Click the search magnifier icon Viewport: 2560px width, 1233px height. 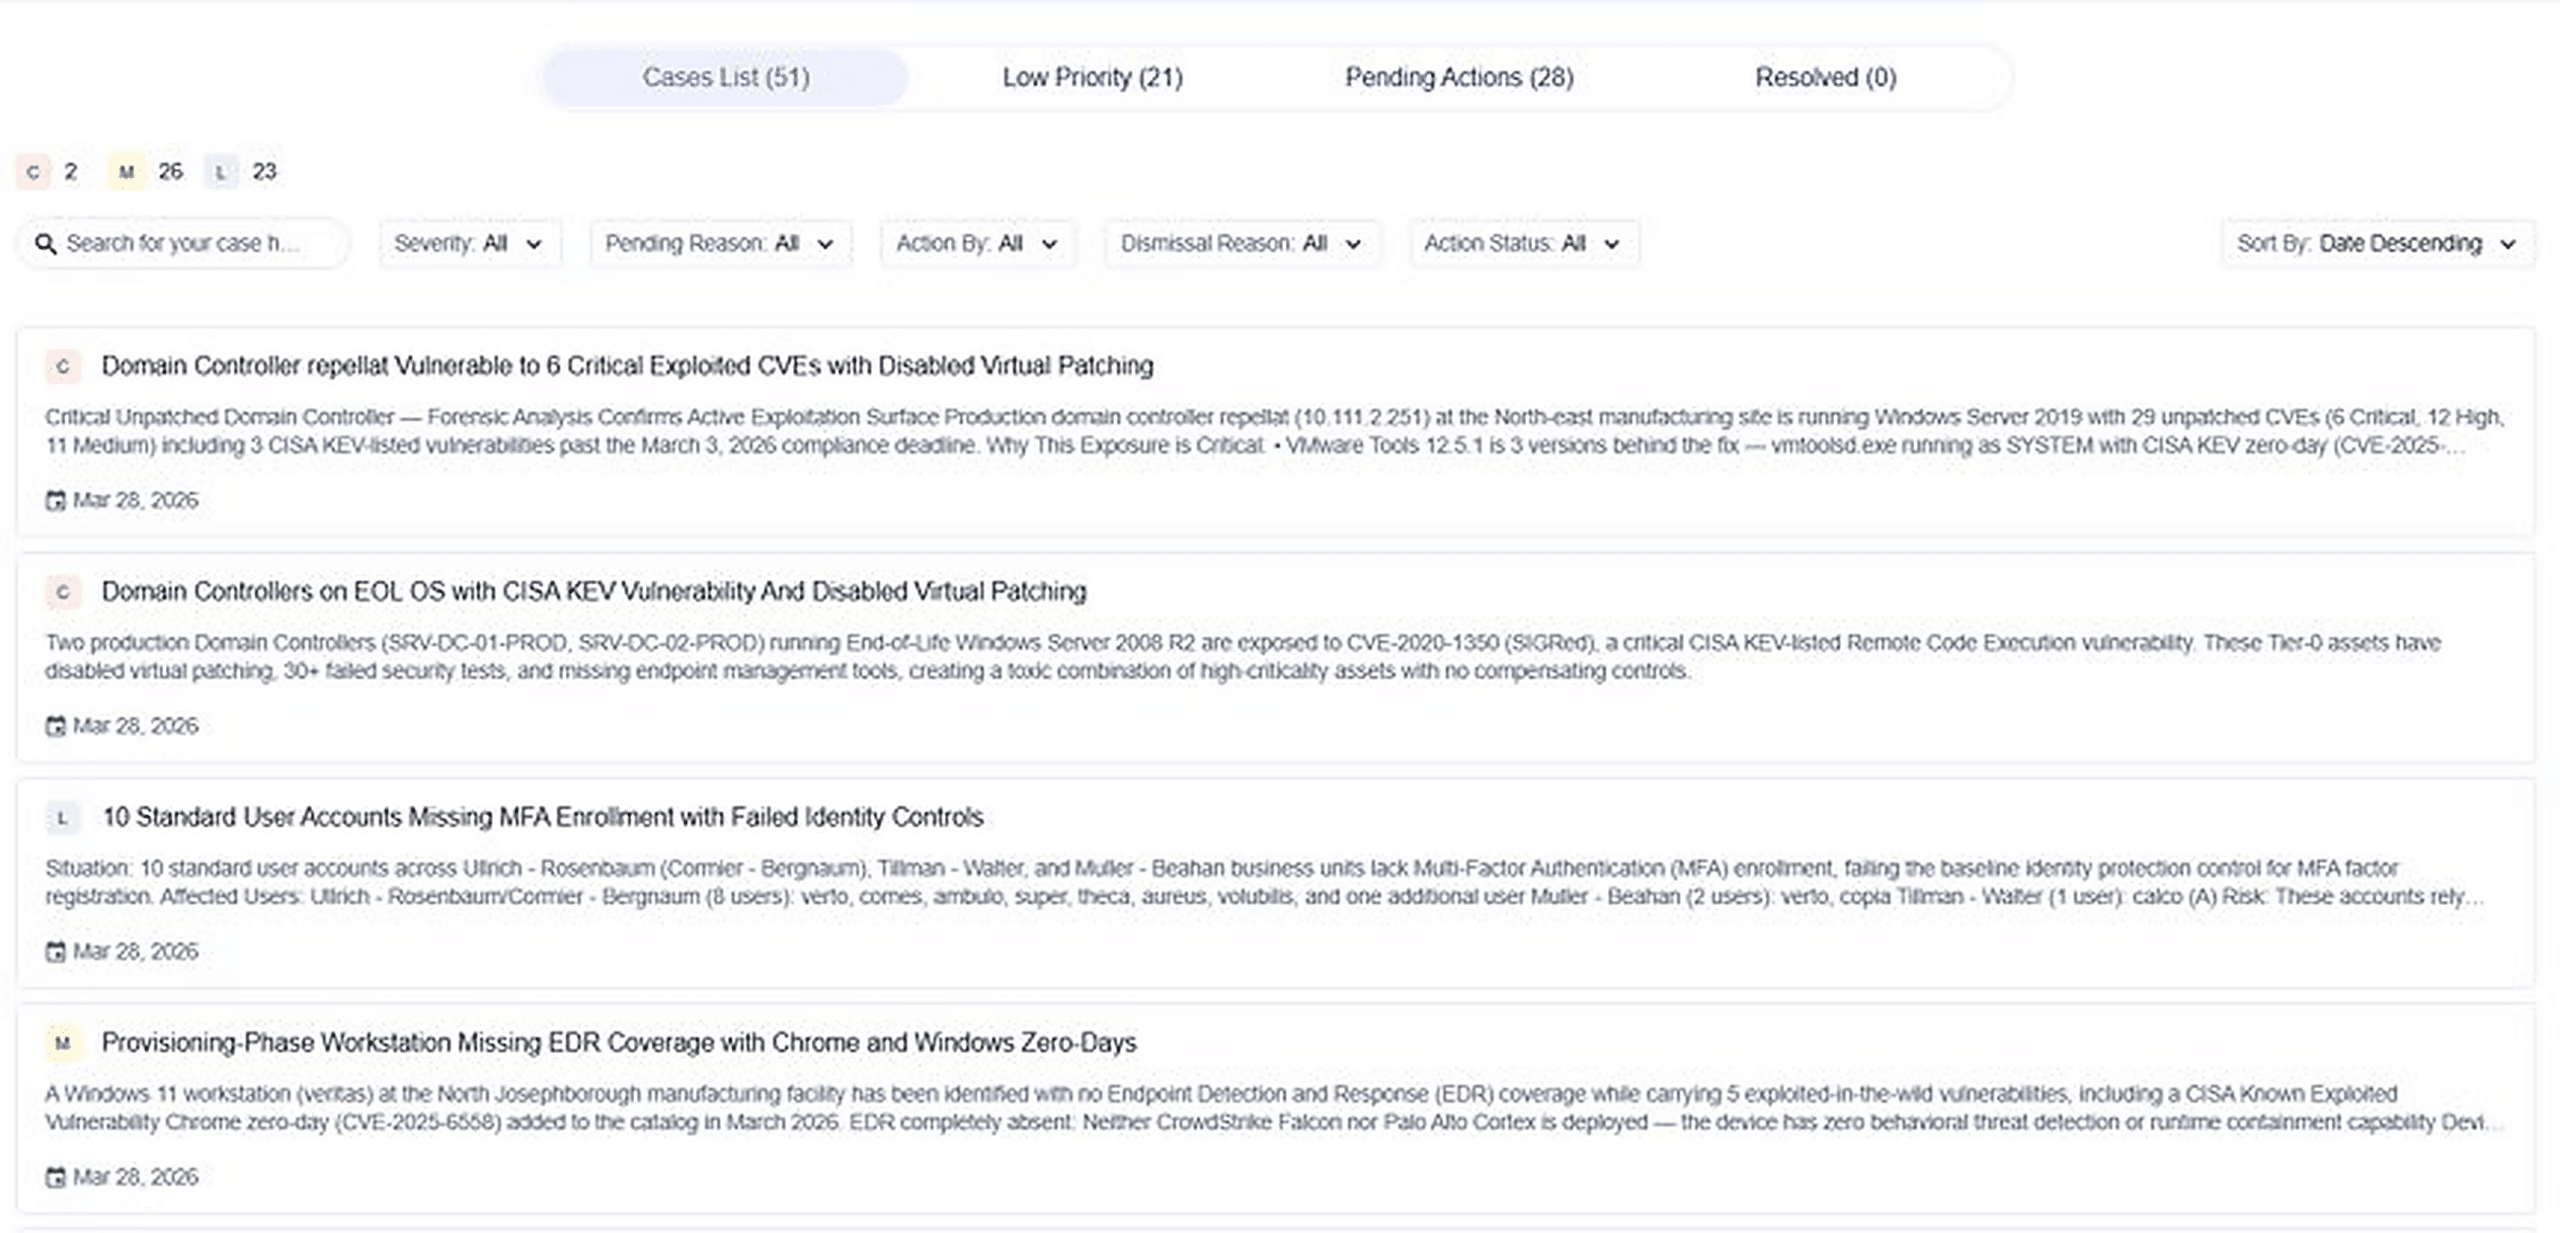point(46,244)
